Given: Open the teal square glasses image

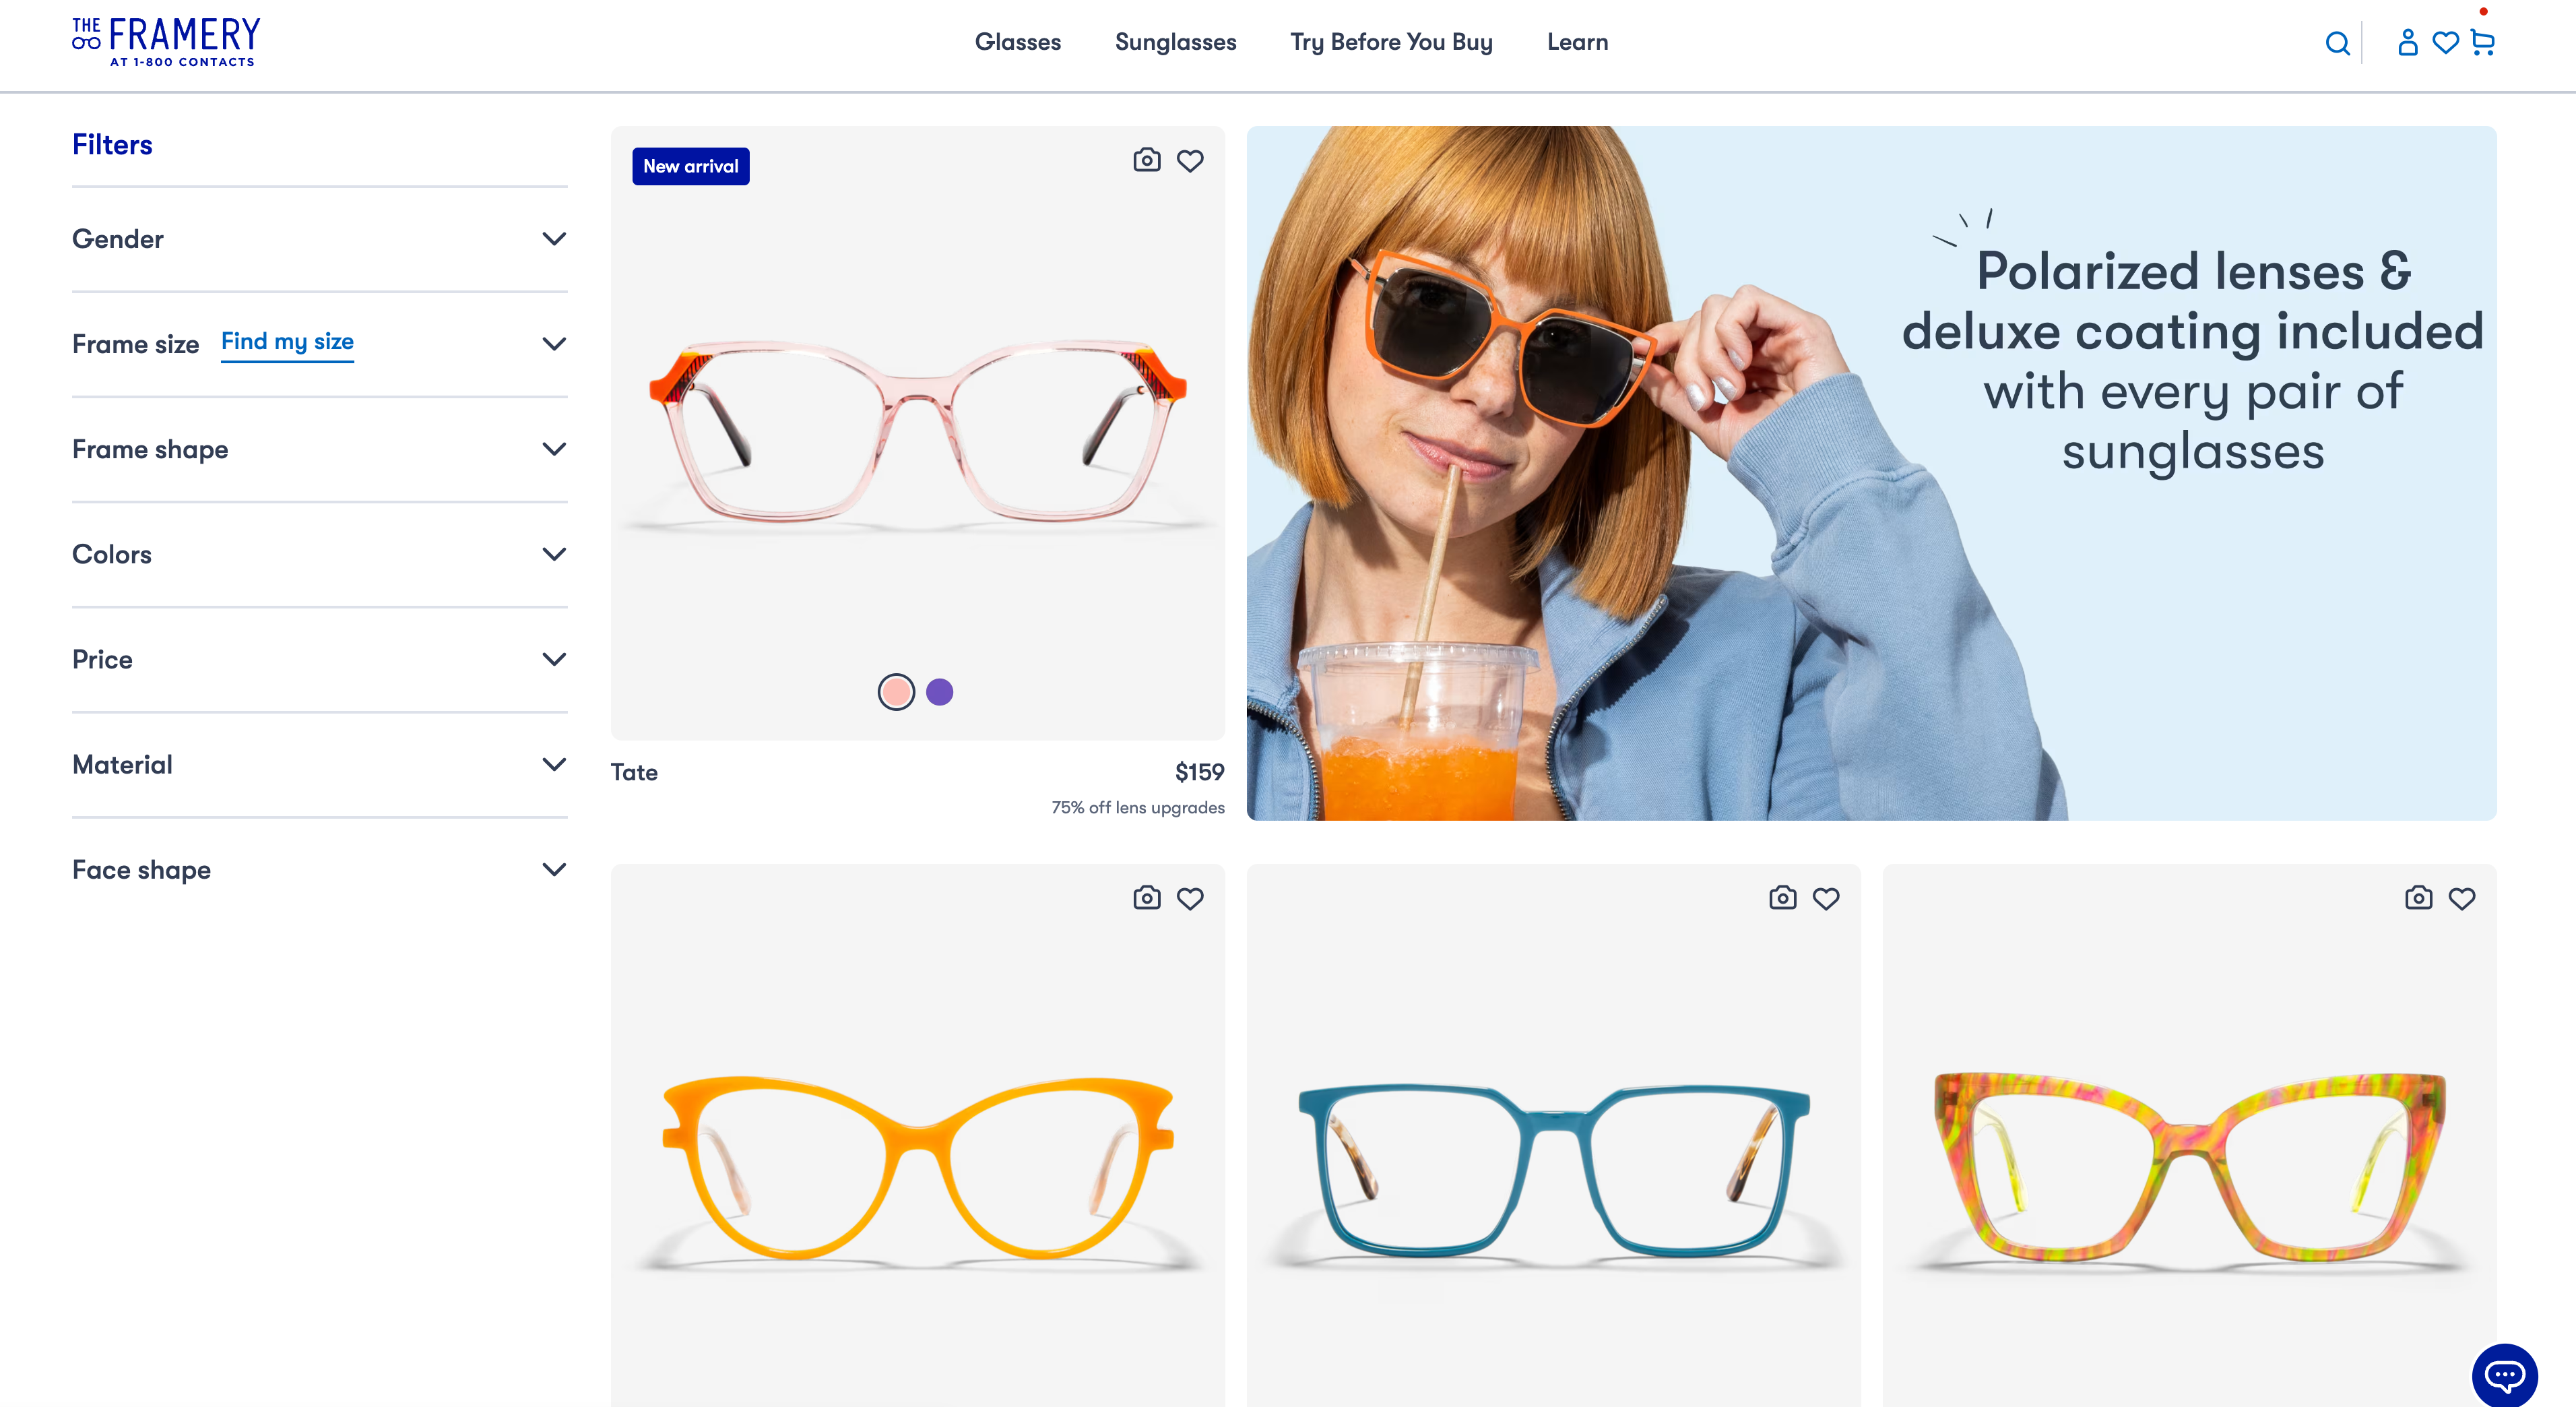Looking at the screenshot, I should (1553, 1170).
